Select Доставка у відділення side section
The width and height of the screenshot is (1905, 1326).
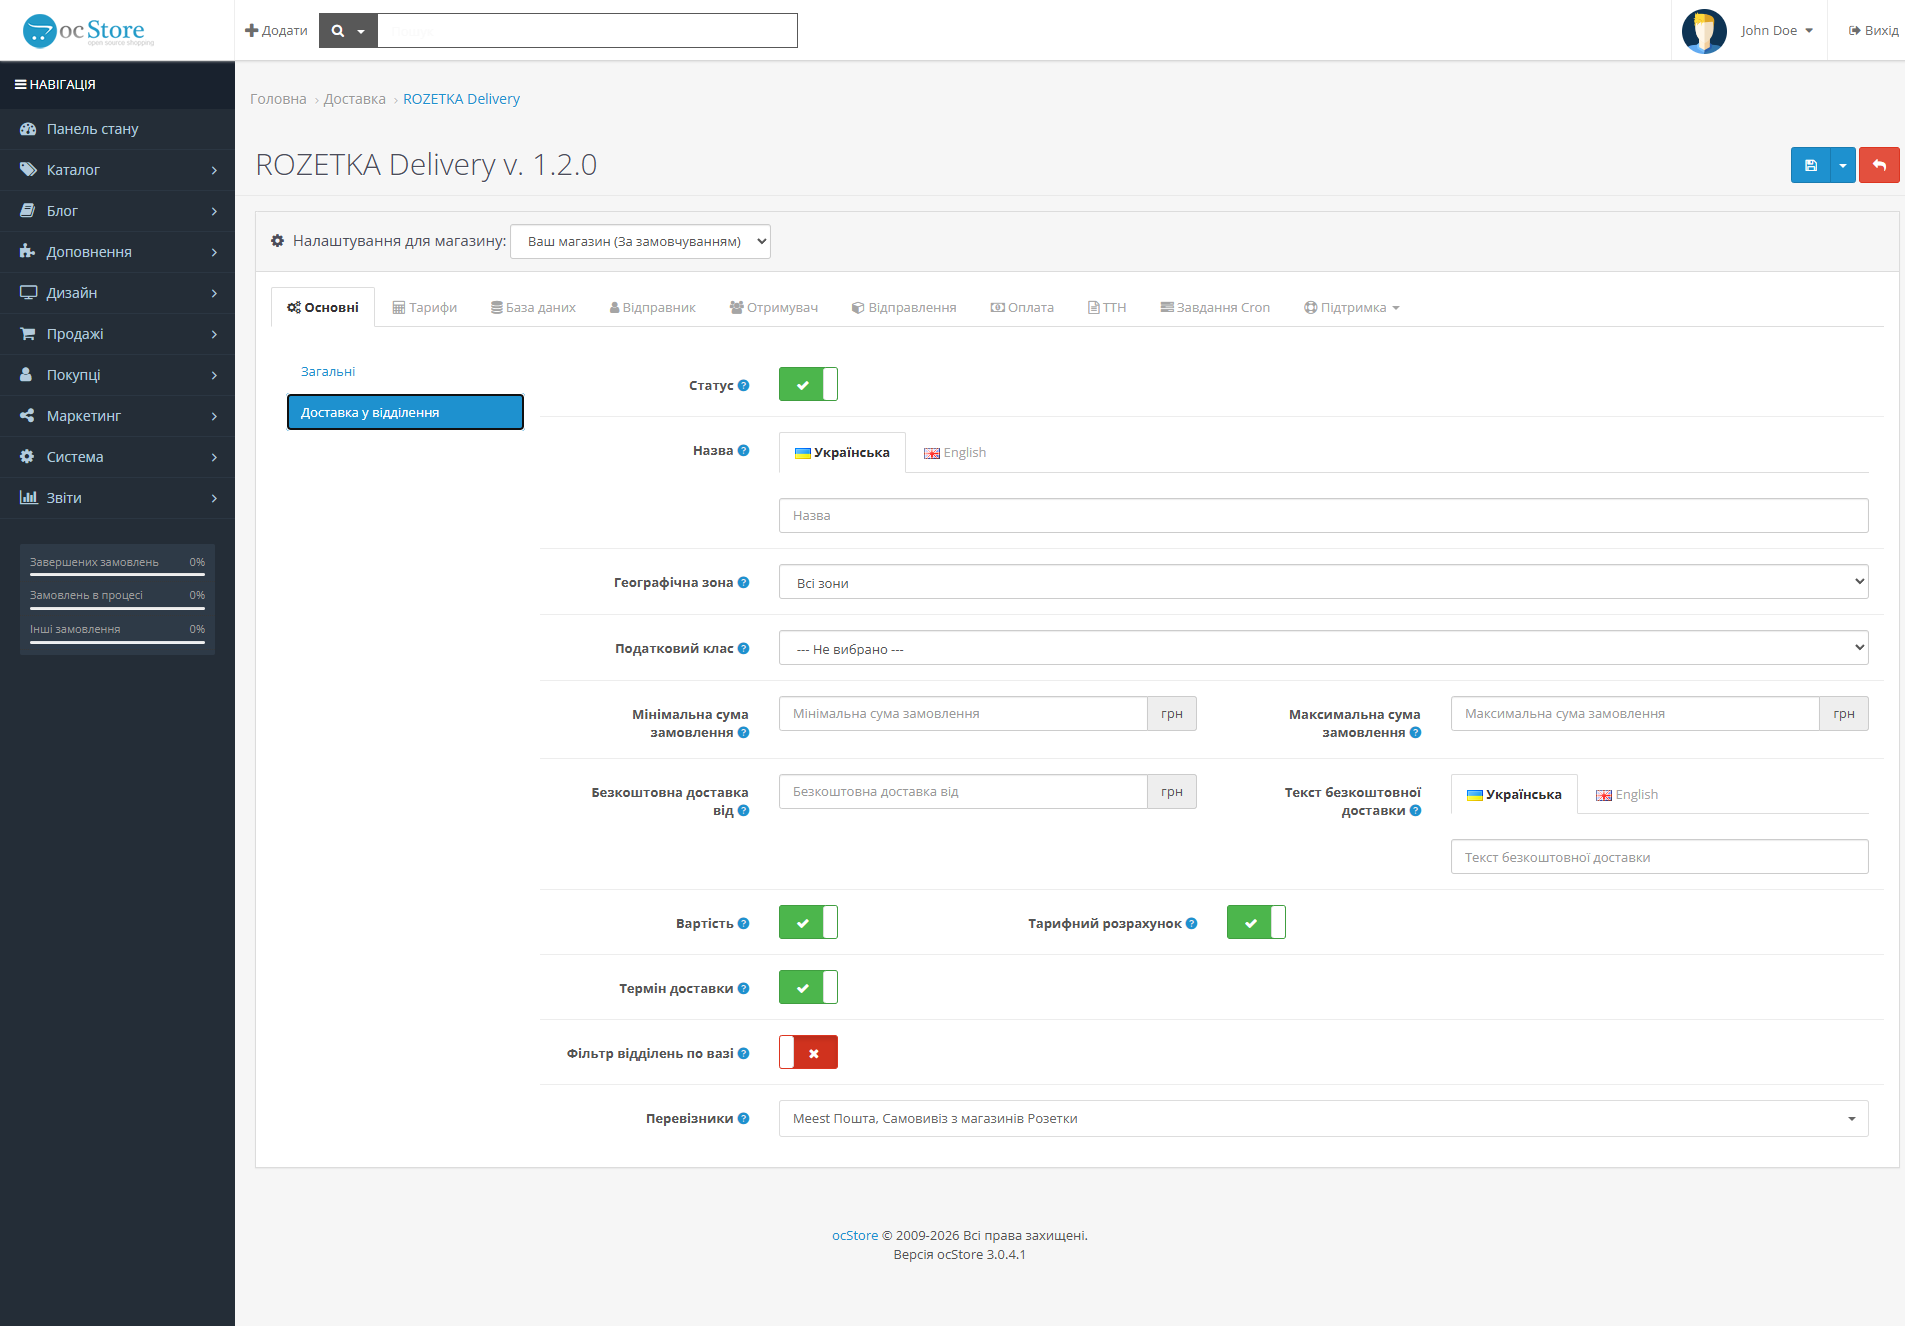[x=405, y=412]
